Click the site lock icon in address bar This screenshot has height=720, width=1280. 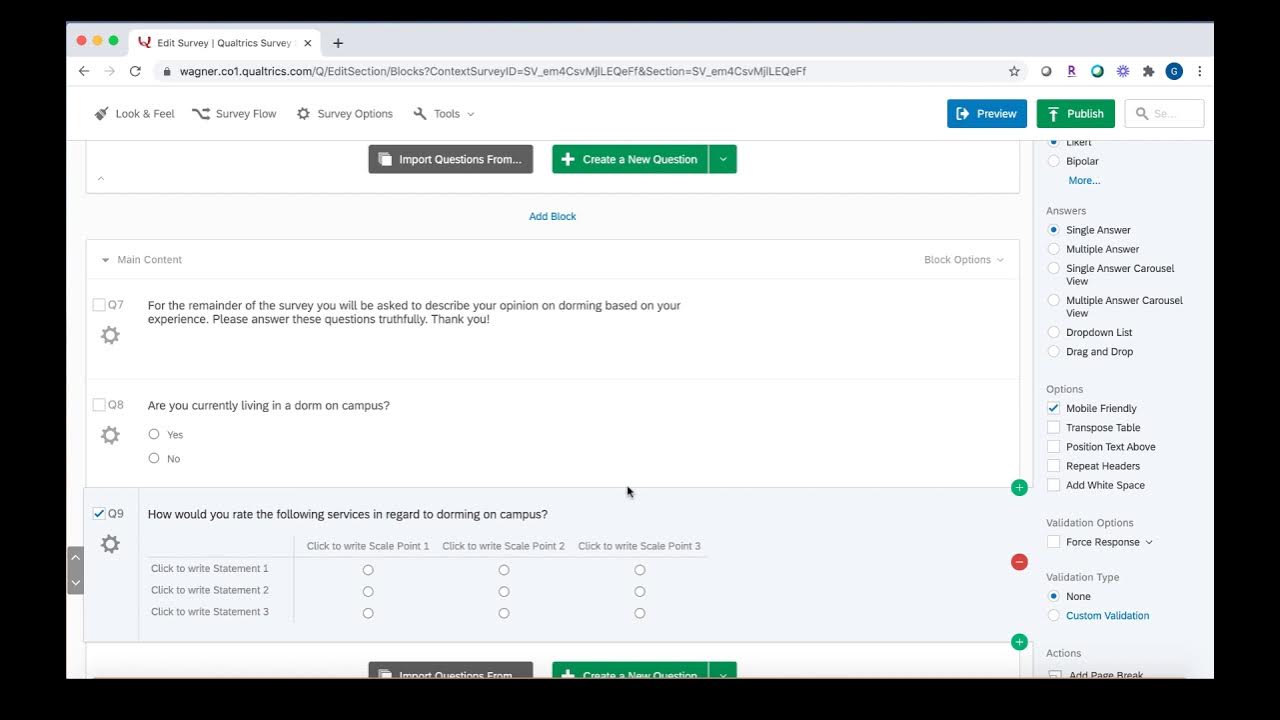pos(167,71)
